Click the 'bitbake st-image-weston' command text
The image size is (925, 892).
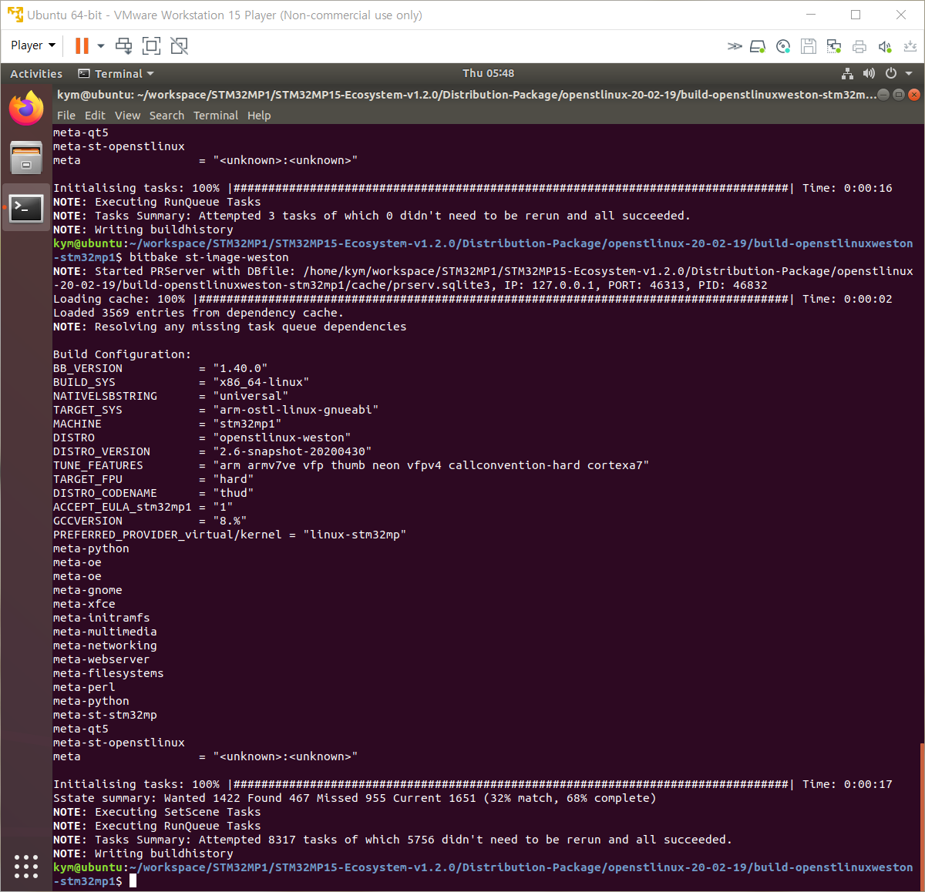pos(209,257)
